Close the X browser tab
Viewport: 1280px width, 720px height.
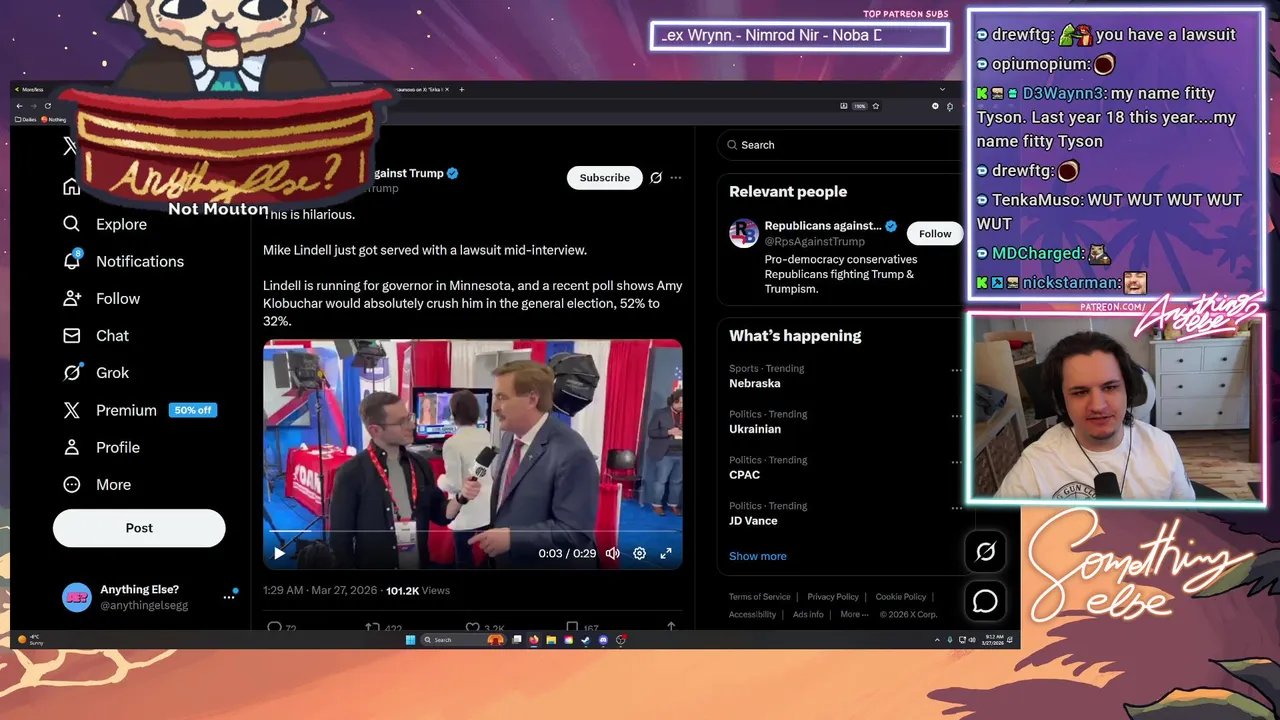tap(447, 89)
